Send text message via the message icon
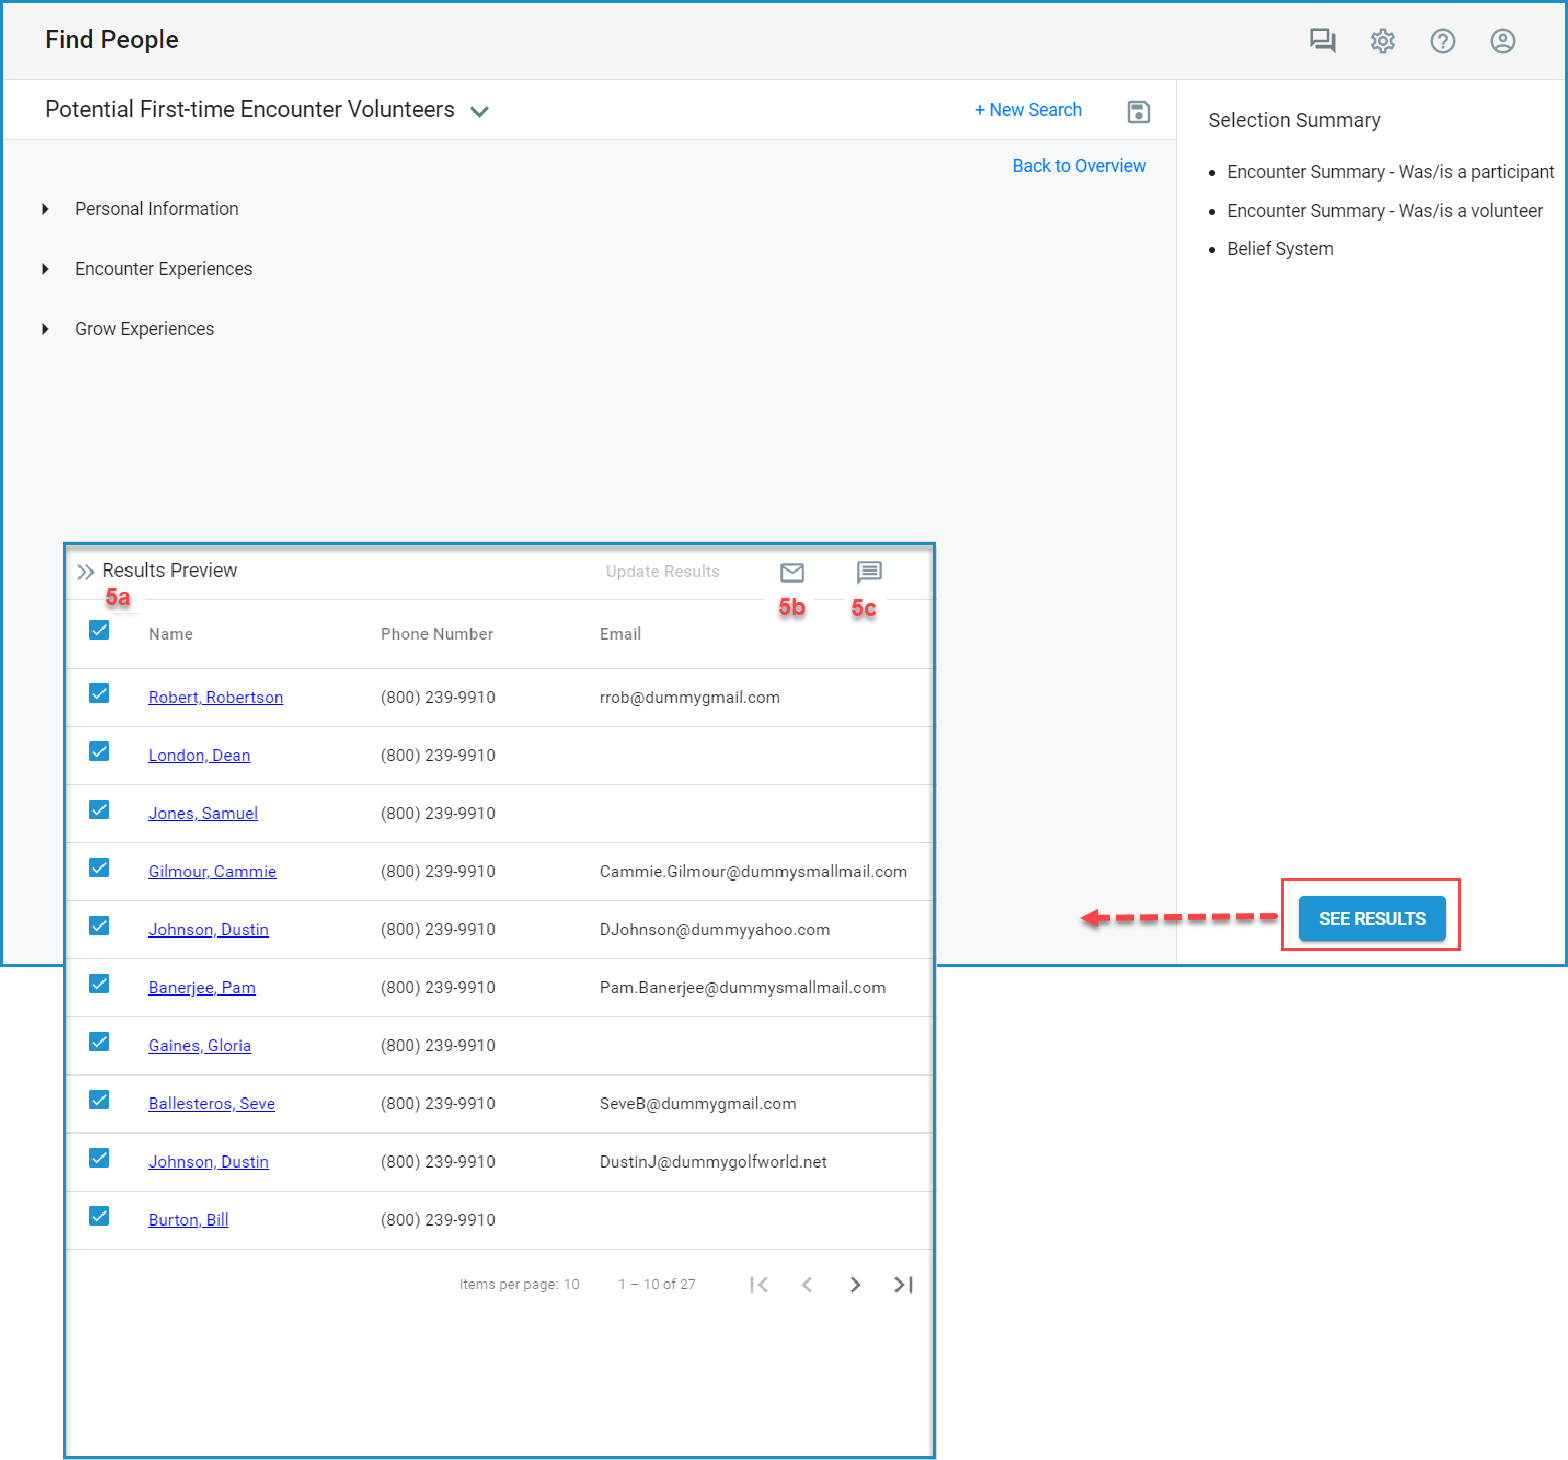1568x1460 pixels. click(869, 572)
